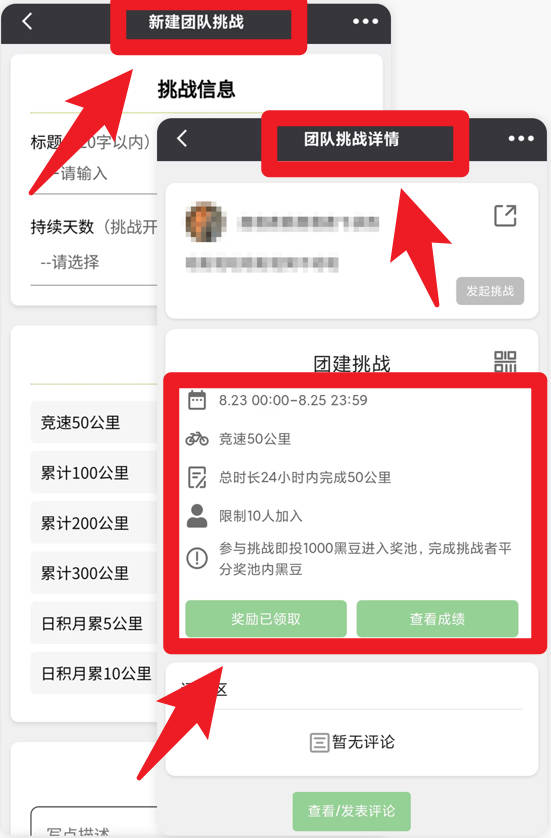Tap share icon beside user profile
The height and width of the screenshot is (838, 551).
505,215
